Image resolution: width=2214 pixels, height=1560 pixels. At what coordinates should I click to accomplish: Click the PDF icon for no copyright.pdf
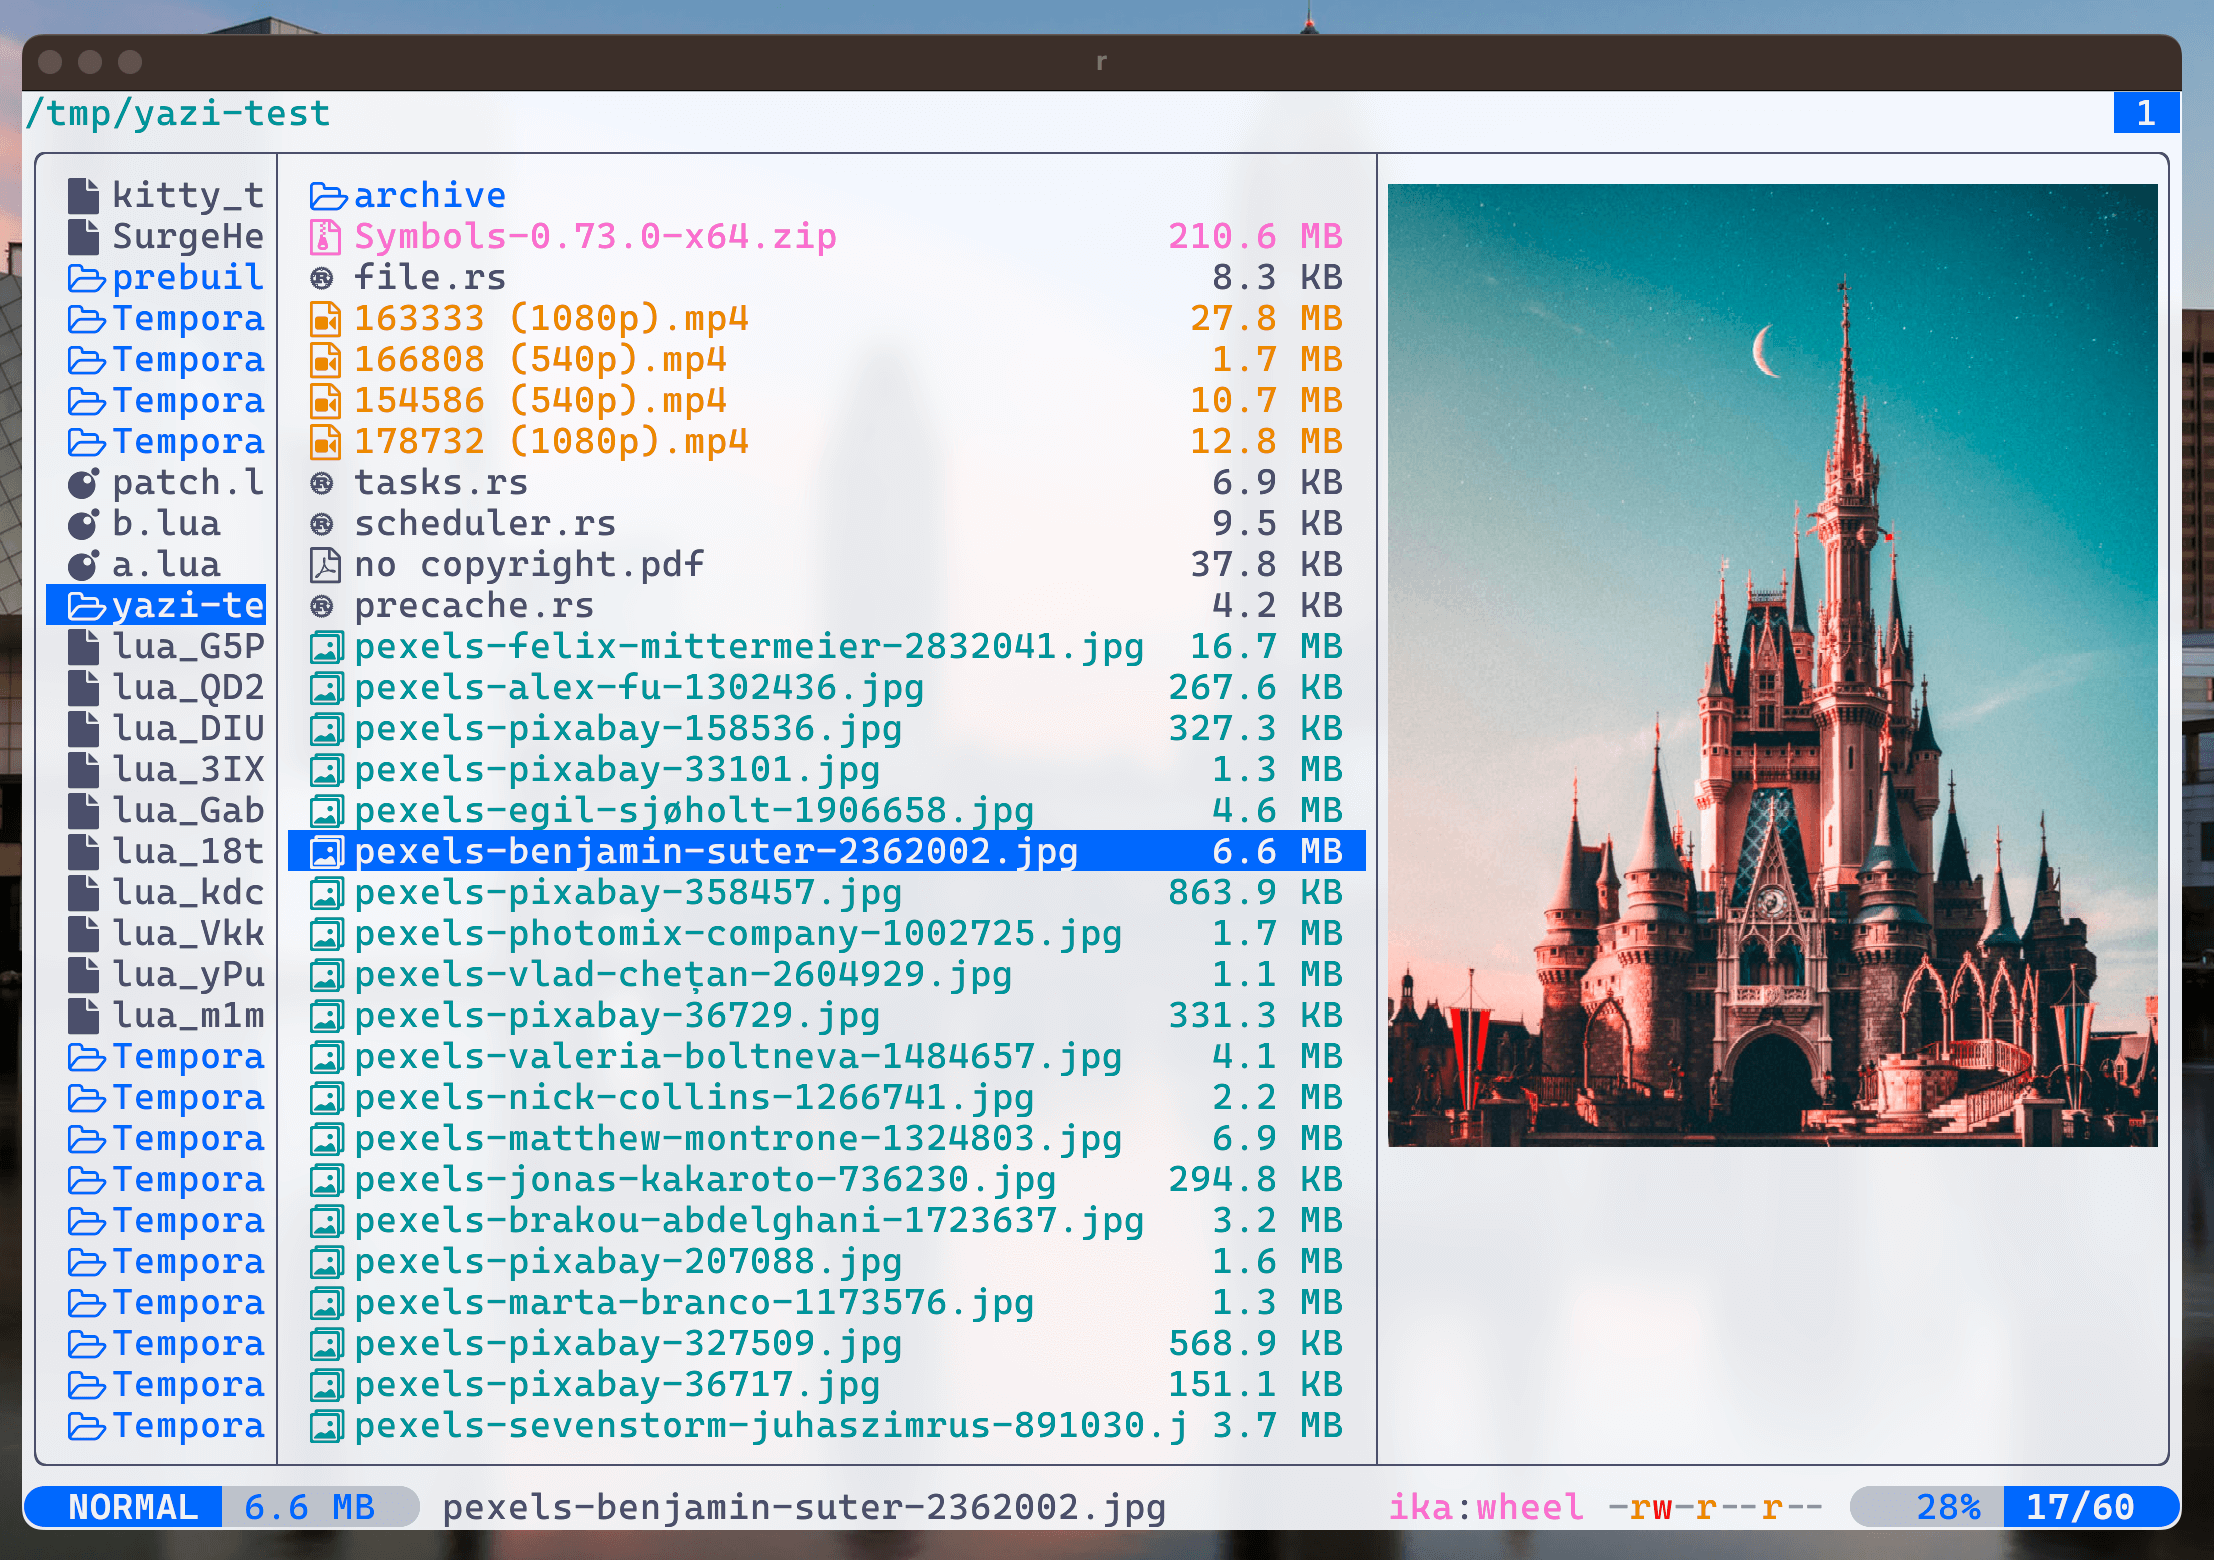325,565
